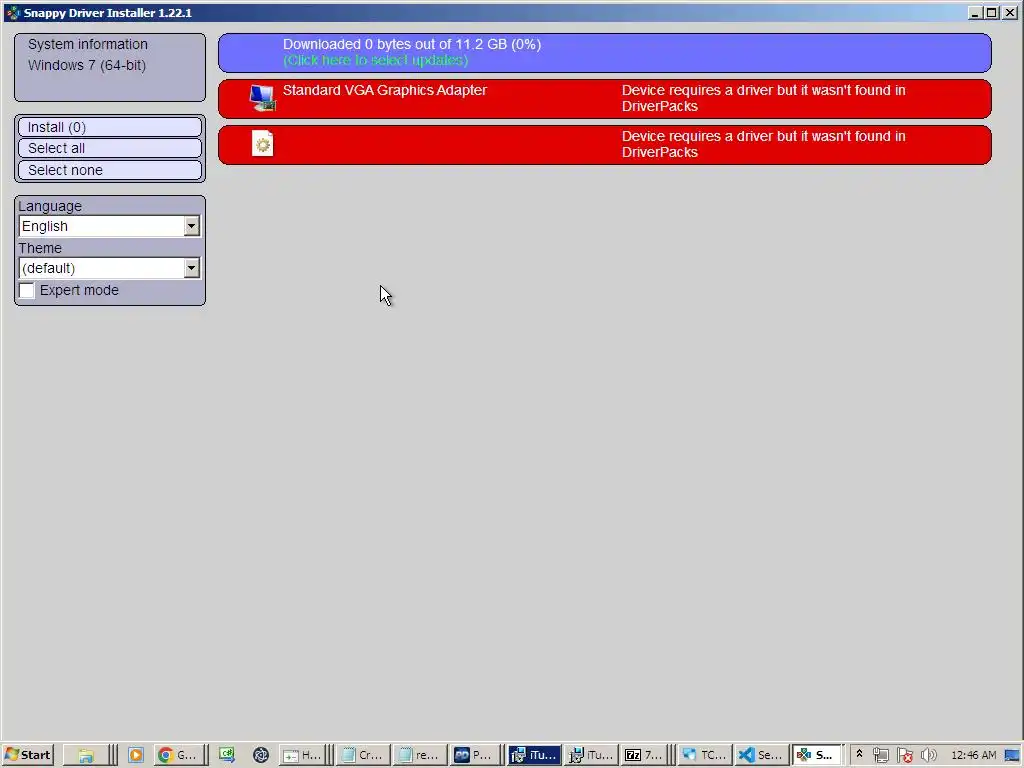Switch to the highlighted 'iTu...' installer taskbar button
This screenshot has width=1024, height=768.
(534, 755)
